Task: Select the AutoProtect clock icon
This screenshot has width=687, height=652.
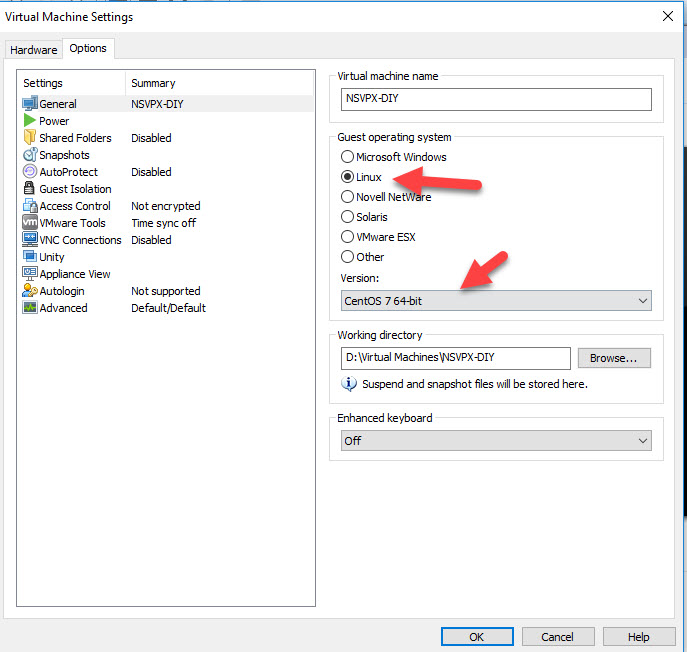Action: (x=30, y=172)
